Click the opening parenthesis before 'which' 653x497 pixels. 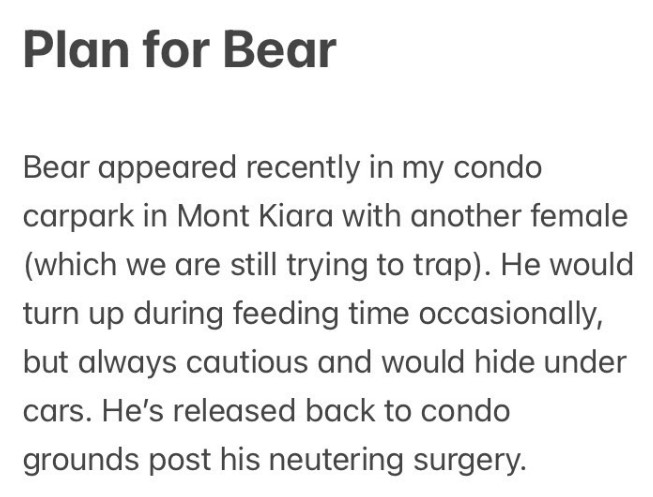pyautogui.click(x=27, y=265)
